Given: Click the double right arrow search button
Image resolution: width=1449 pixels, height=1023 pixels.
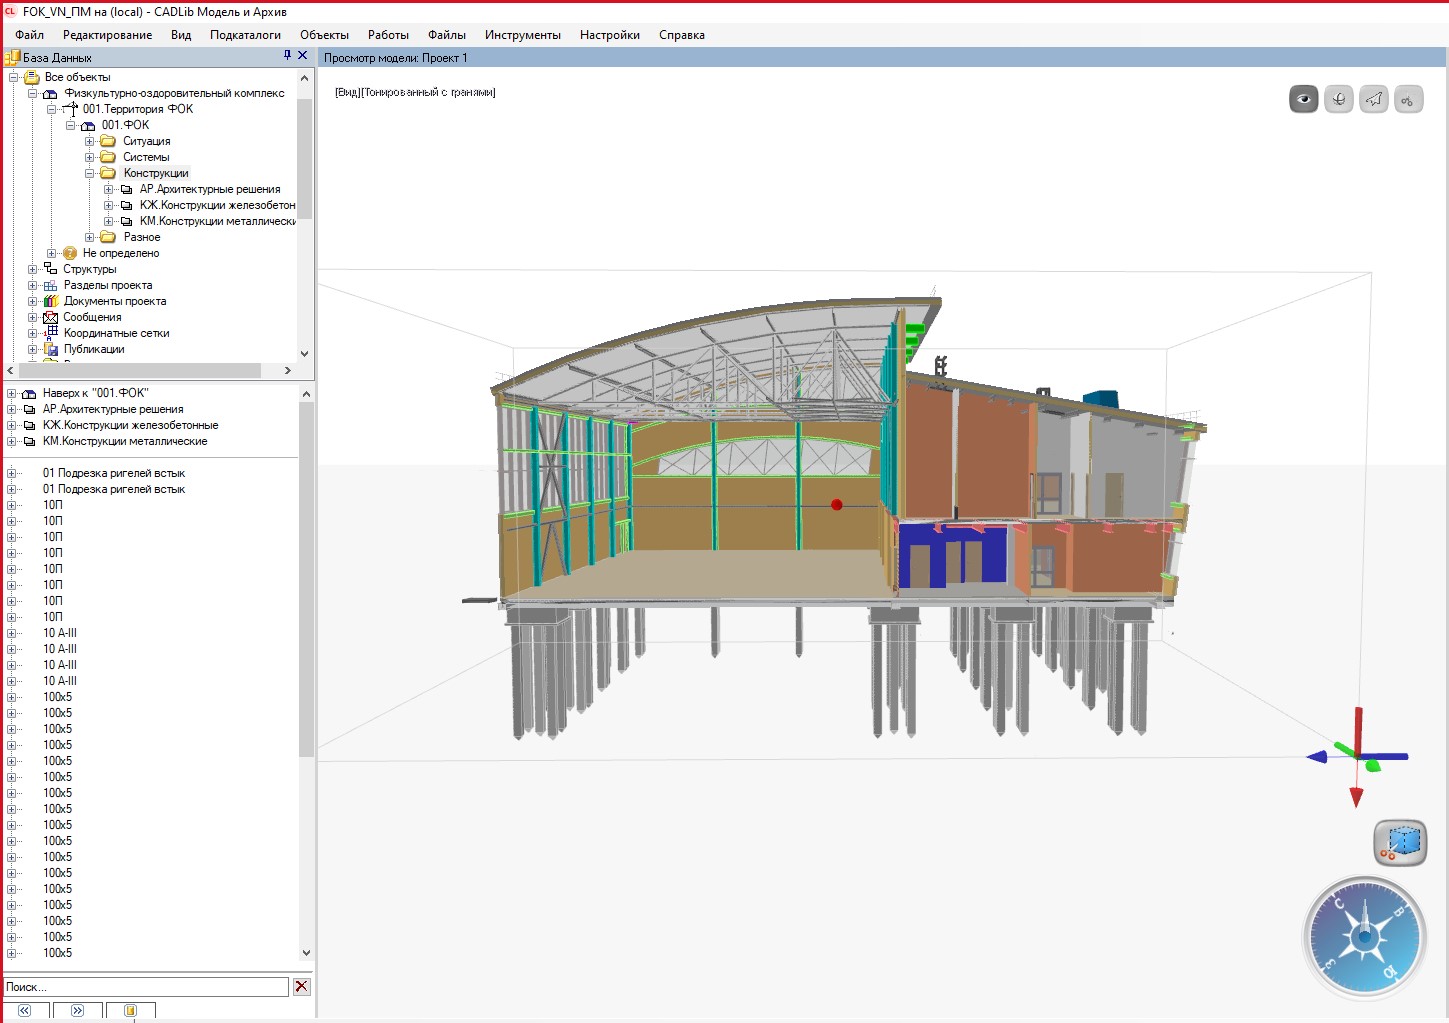Looking at the screenshot, I should pyautogui.click(x=77, y=1011).
